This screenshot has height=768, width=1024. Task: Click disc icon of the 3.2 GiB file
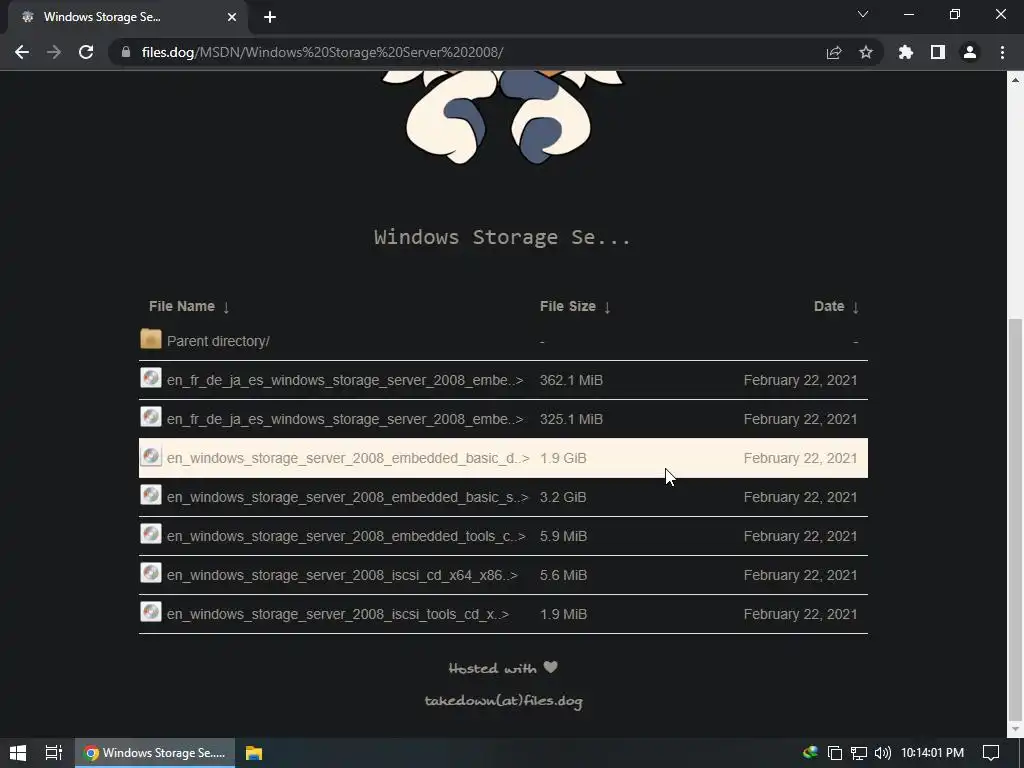(x=151, y=494)
